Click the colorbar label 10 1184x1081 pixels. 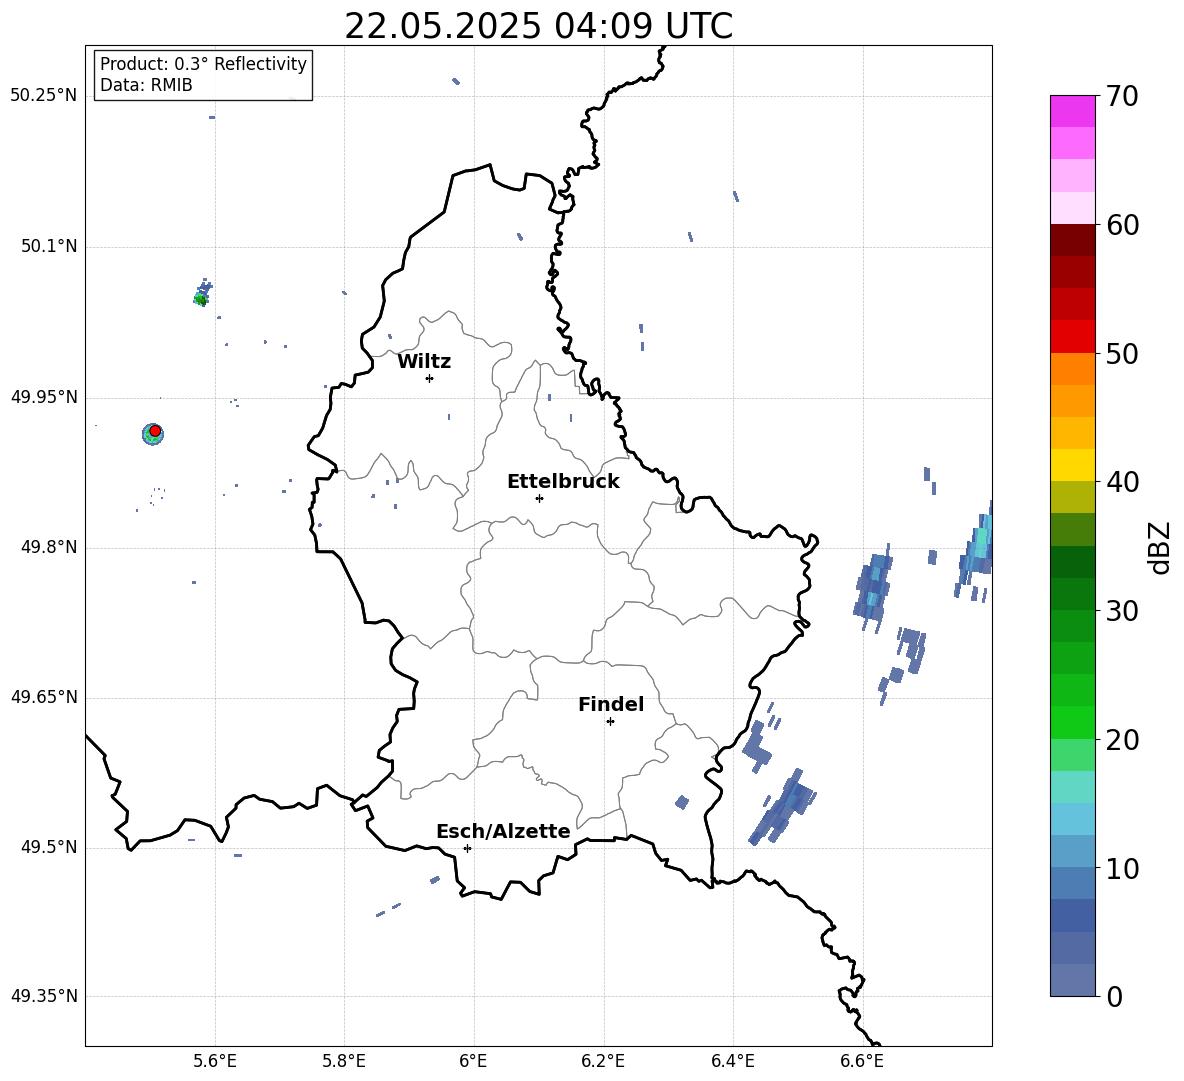1122,868
